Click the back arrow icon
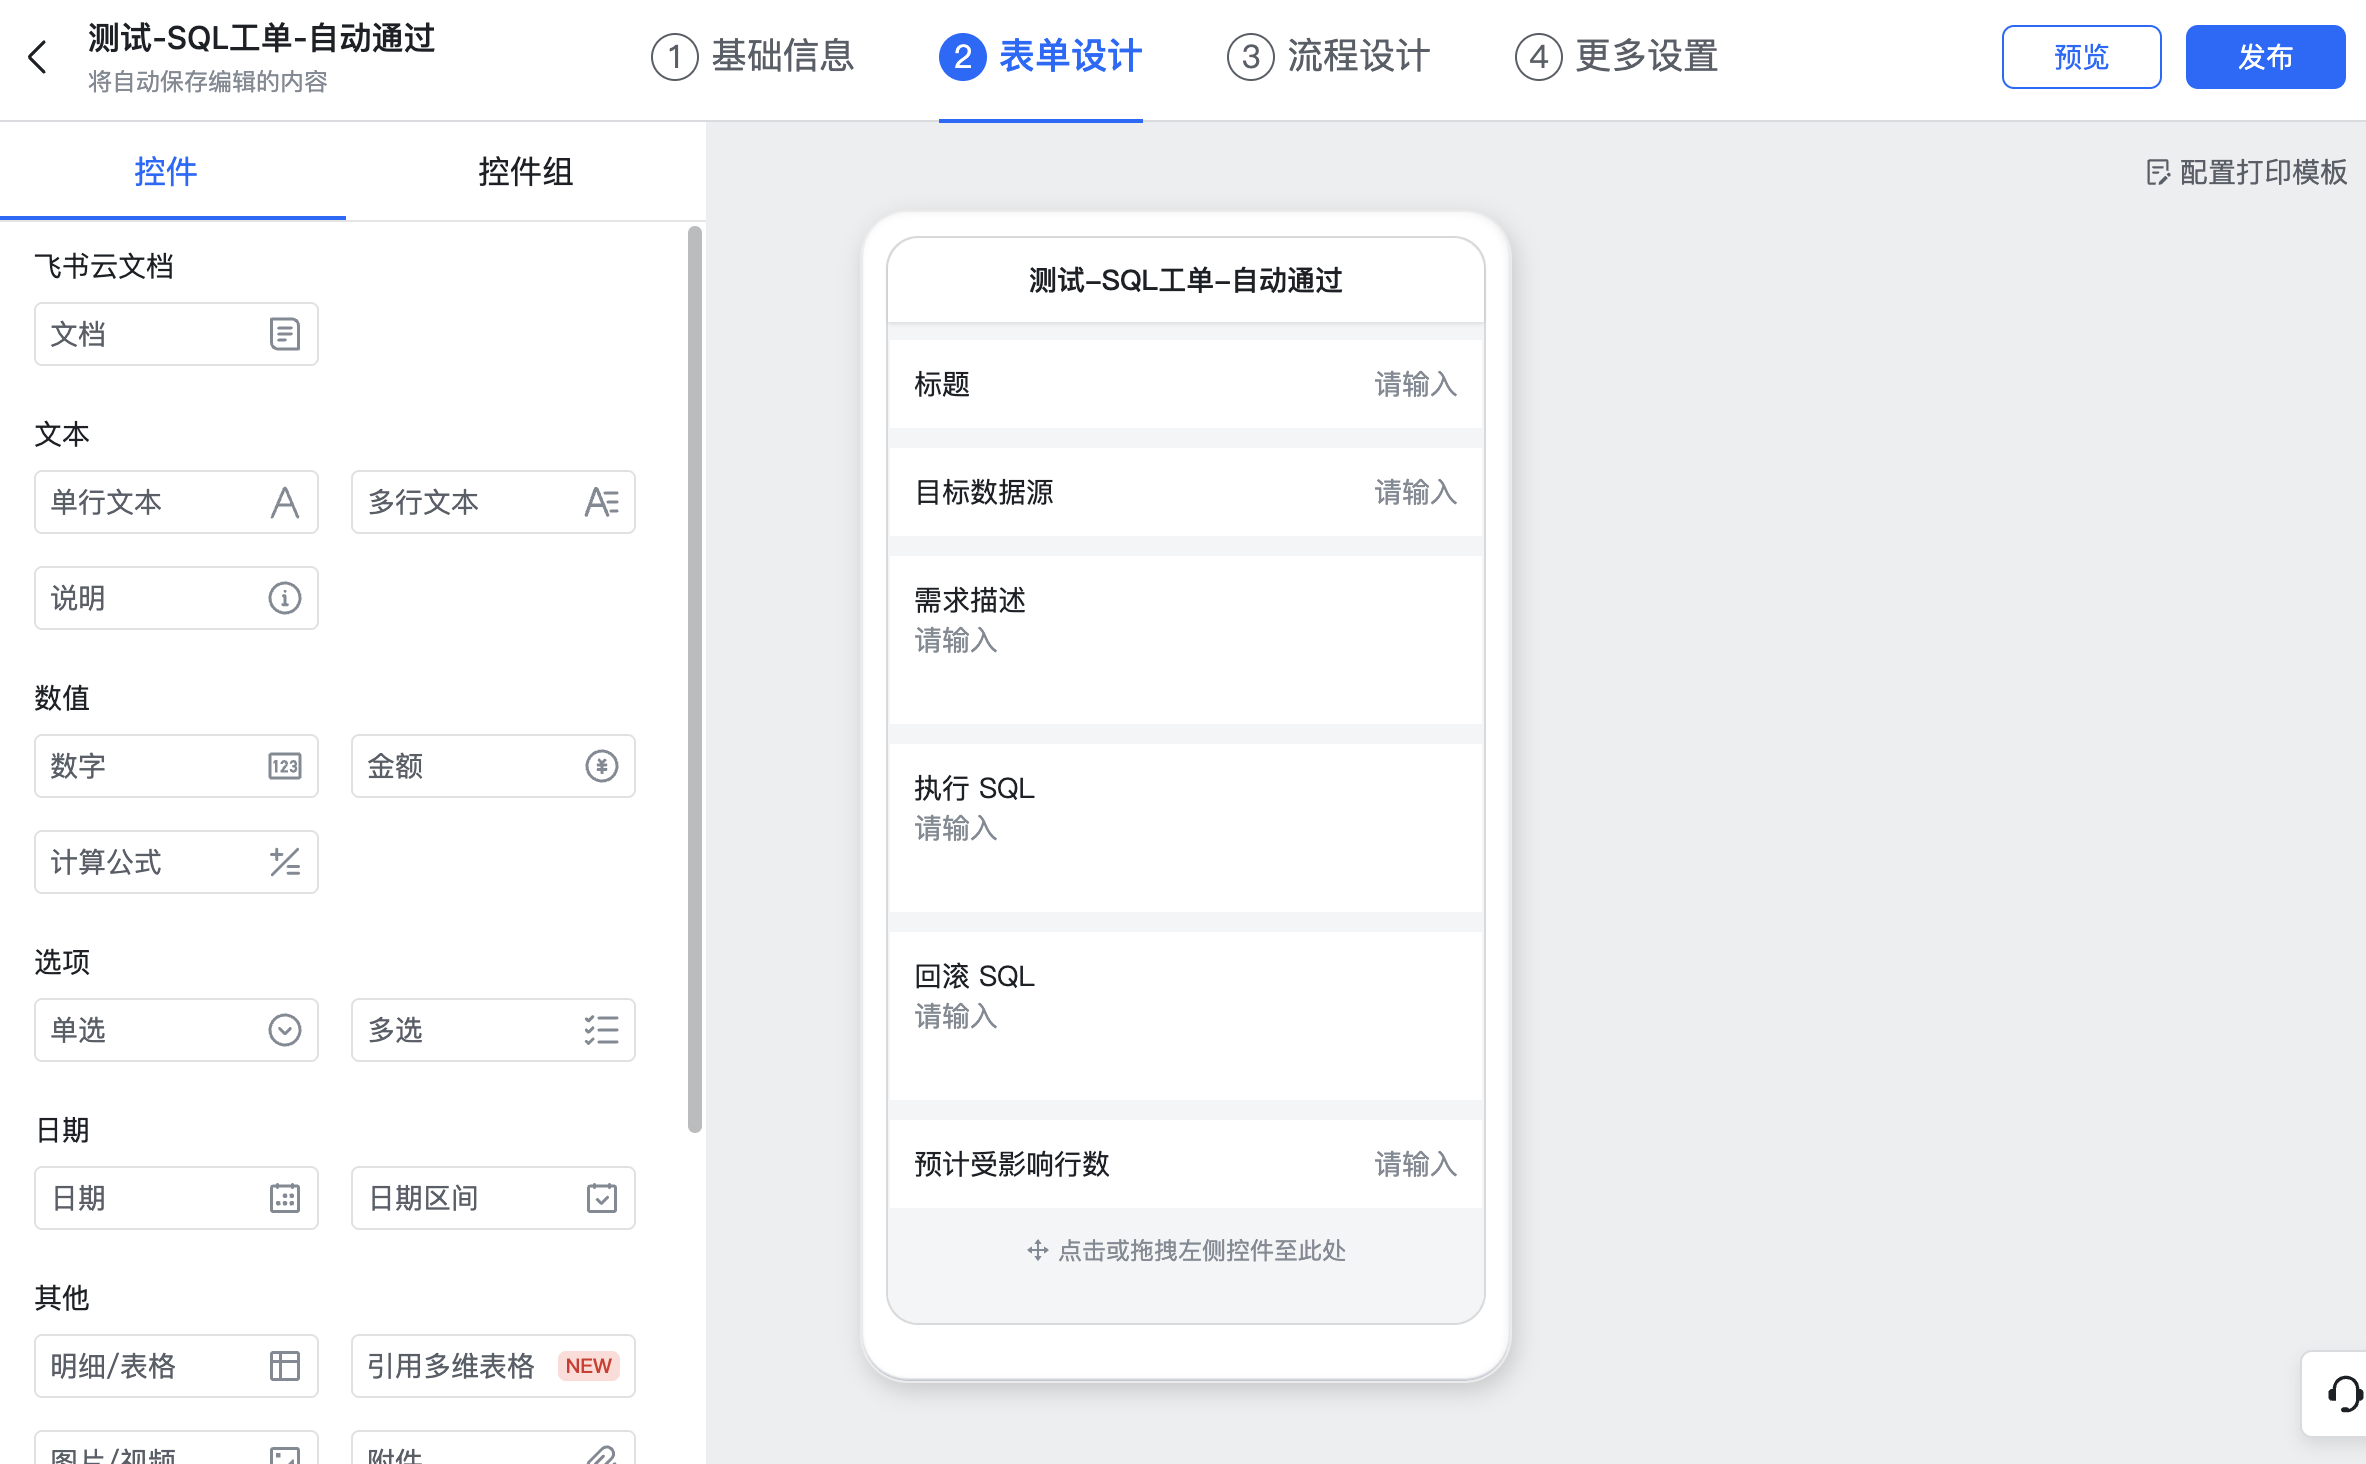Image resolution: width=2366 pixels, height=1464 pixels. click(x=38, y=57)
